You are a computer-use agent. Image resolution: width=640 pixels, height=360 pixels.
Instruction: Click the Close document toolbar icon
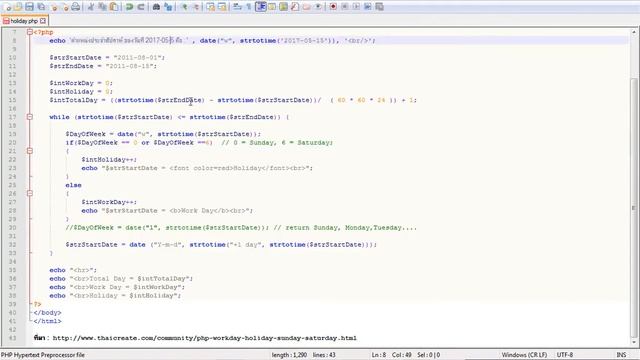click(x=53, y=7)
